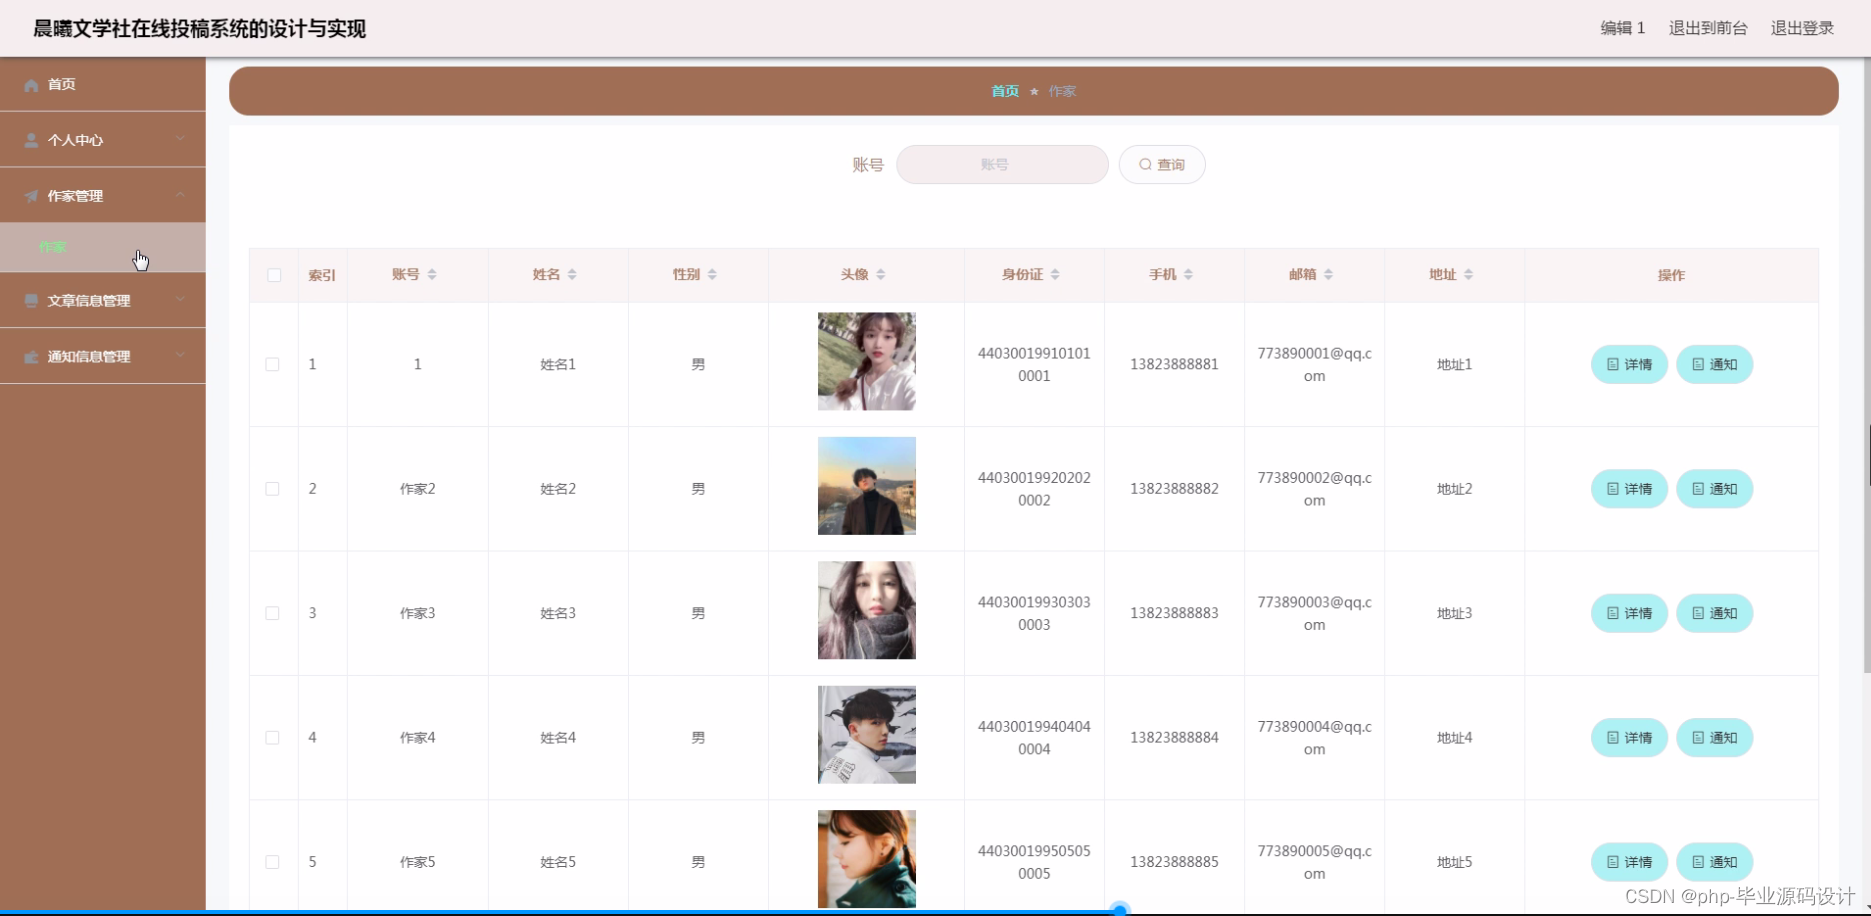Image resolution: width=1871 pixels, height=916 pixels.
Task: Select the 作家 submenu item
Action: (51, 247)
